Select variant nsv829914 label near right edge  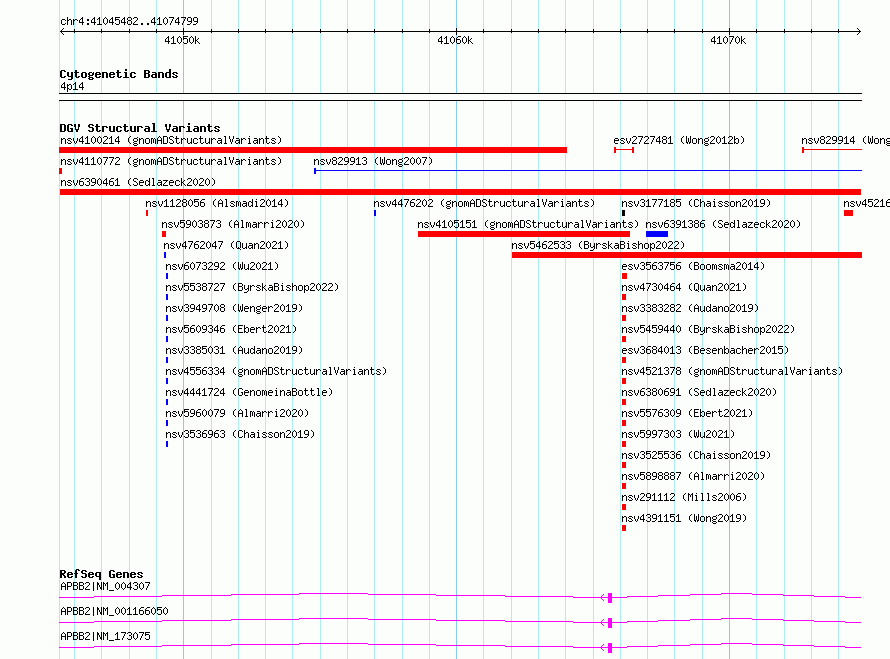845,140
